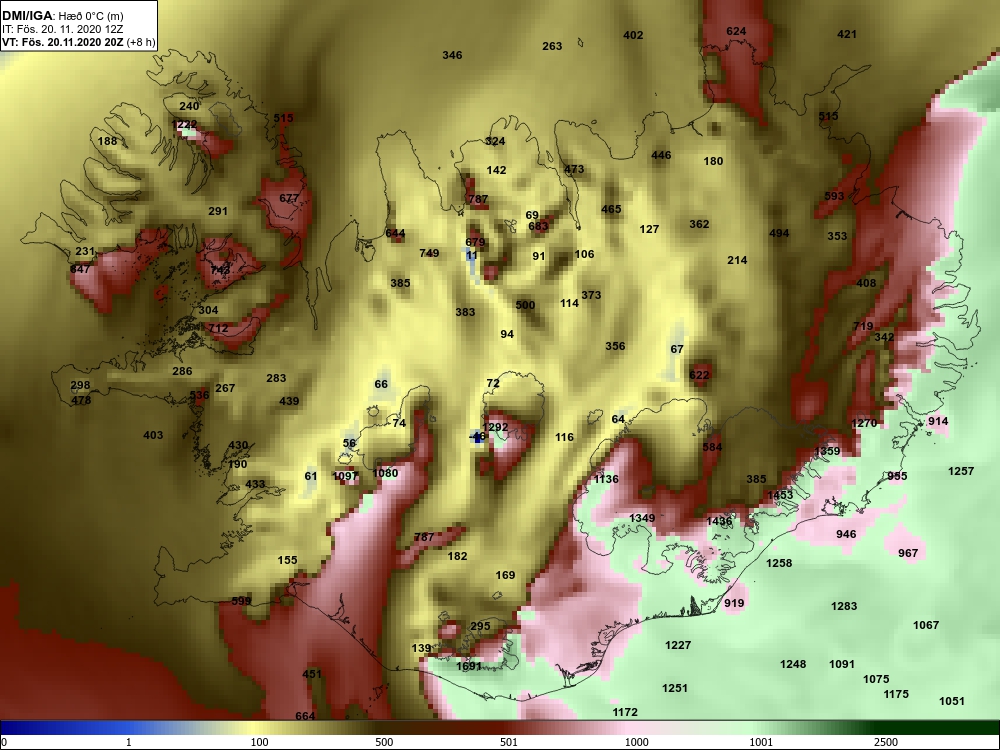Click the map value '683'
Image resolution: width=1000 pixels, height=750 pixels.
click(538, 226)
